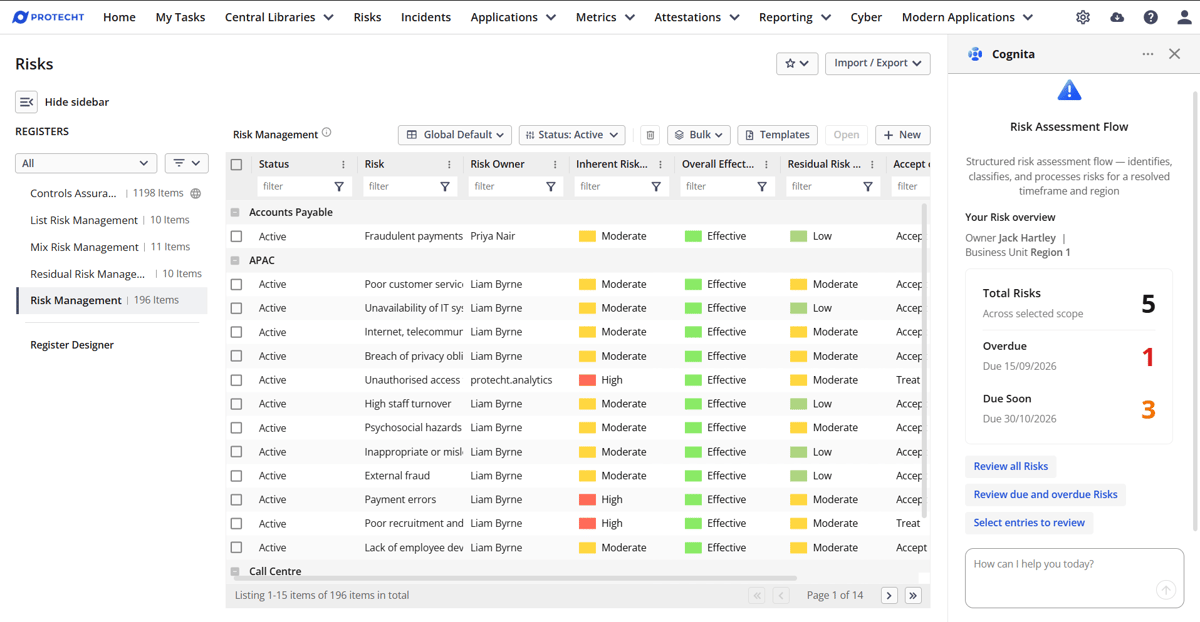Click Review all Risks
The width and height of the screenshot is (1200, 622).
point(1011,466)
